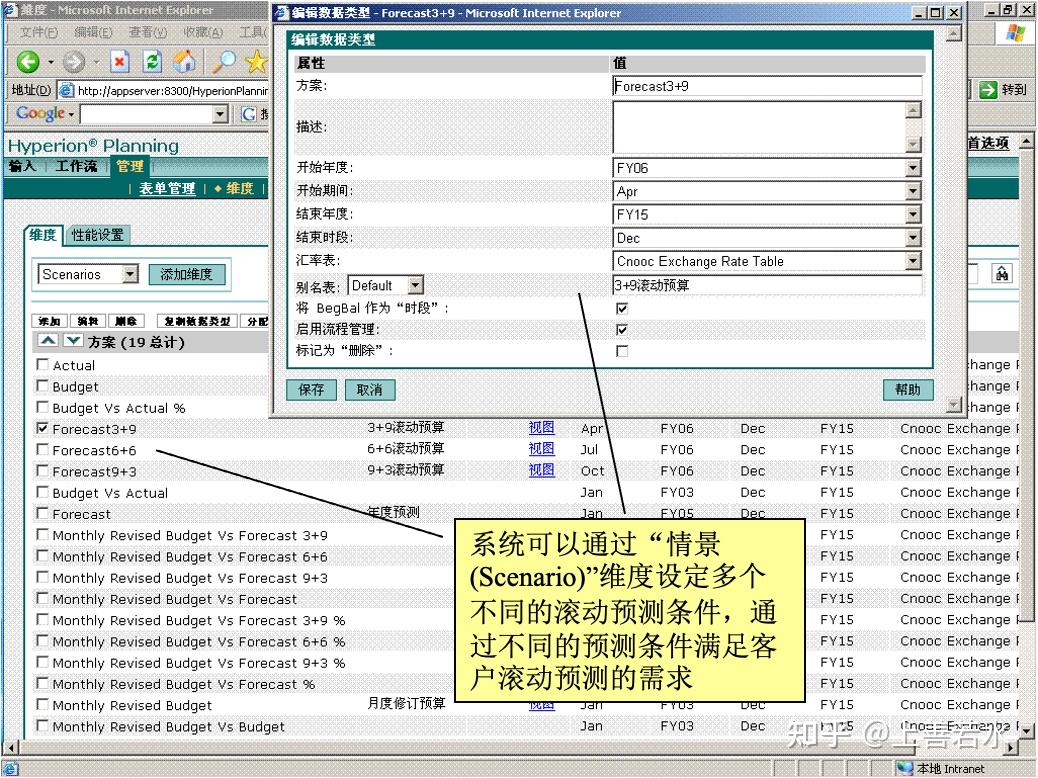Click the move-up arrow above scenario list
The width and height of the screenshot is (1038, 778).
48,341
